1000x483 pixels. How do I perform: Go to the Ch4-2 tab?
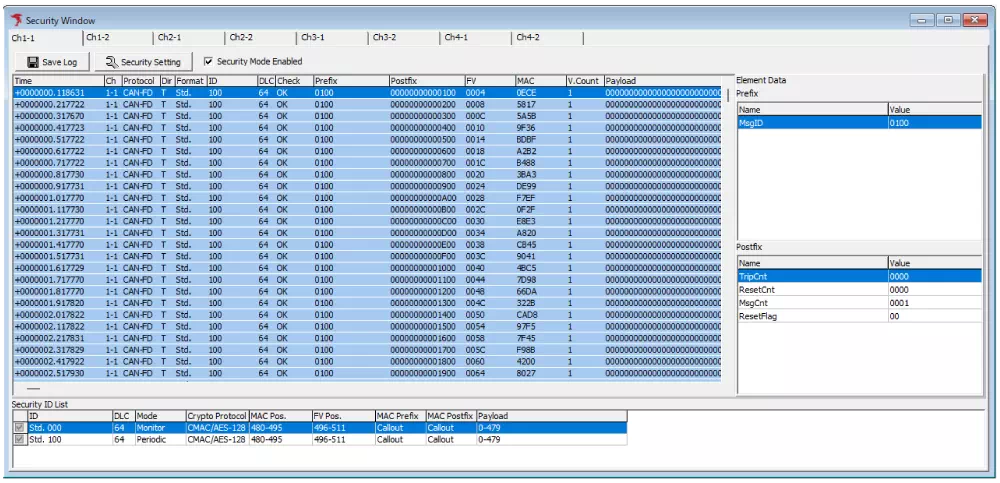coord(528,37)
